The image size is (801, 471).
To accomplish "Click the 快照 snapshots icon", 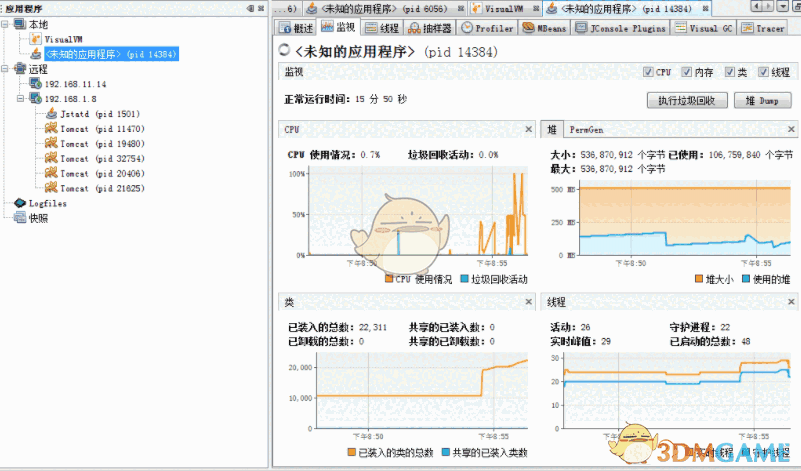I will (x=20, y=218).
